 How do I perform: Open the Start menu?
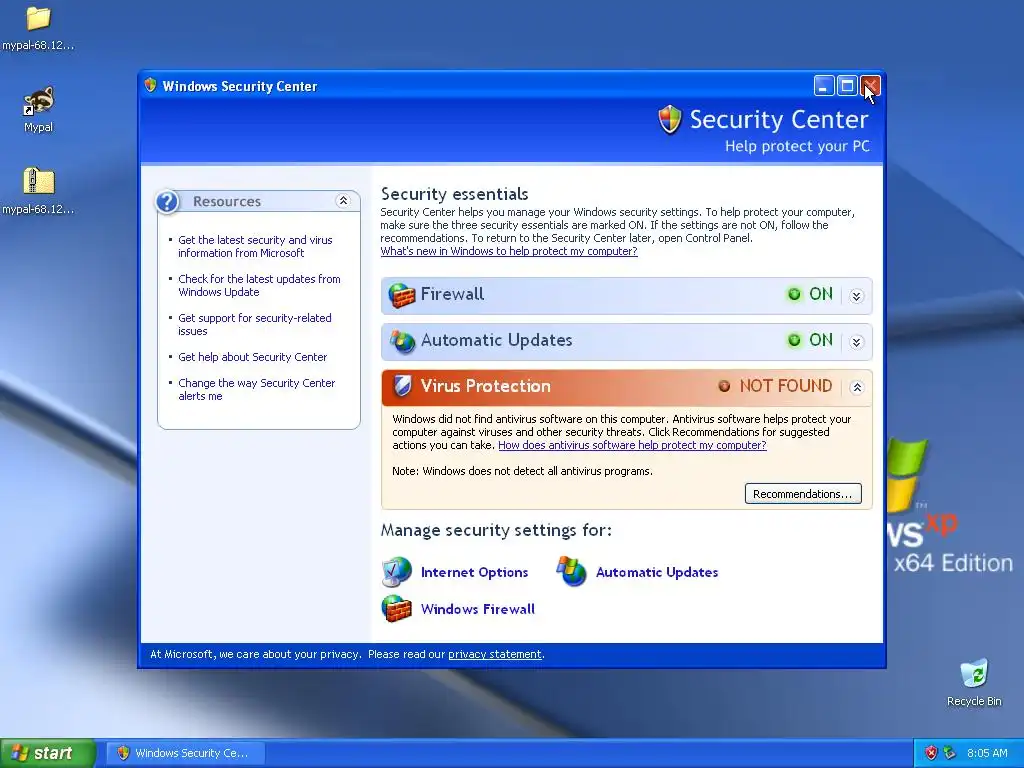point(47,753)
